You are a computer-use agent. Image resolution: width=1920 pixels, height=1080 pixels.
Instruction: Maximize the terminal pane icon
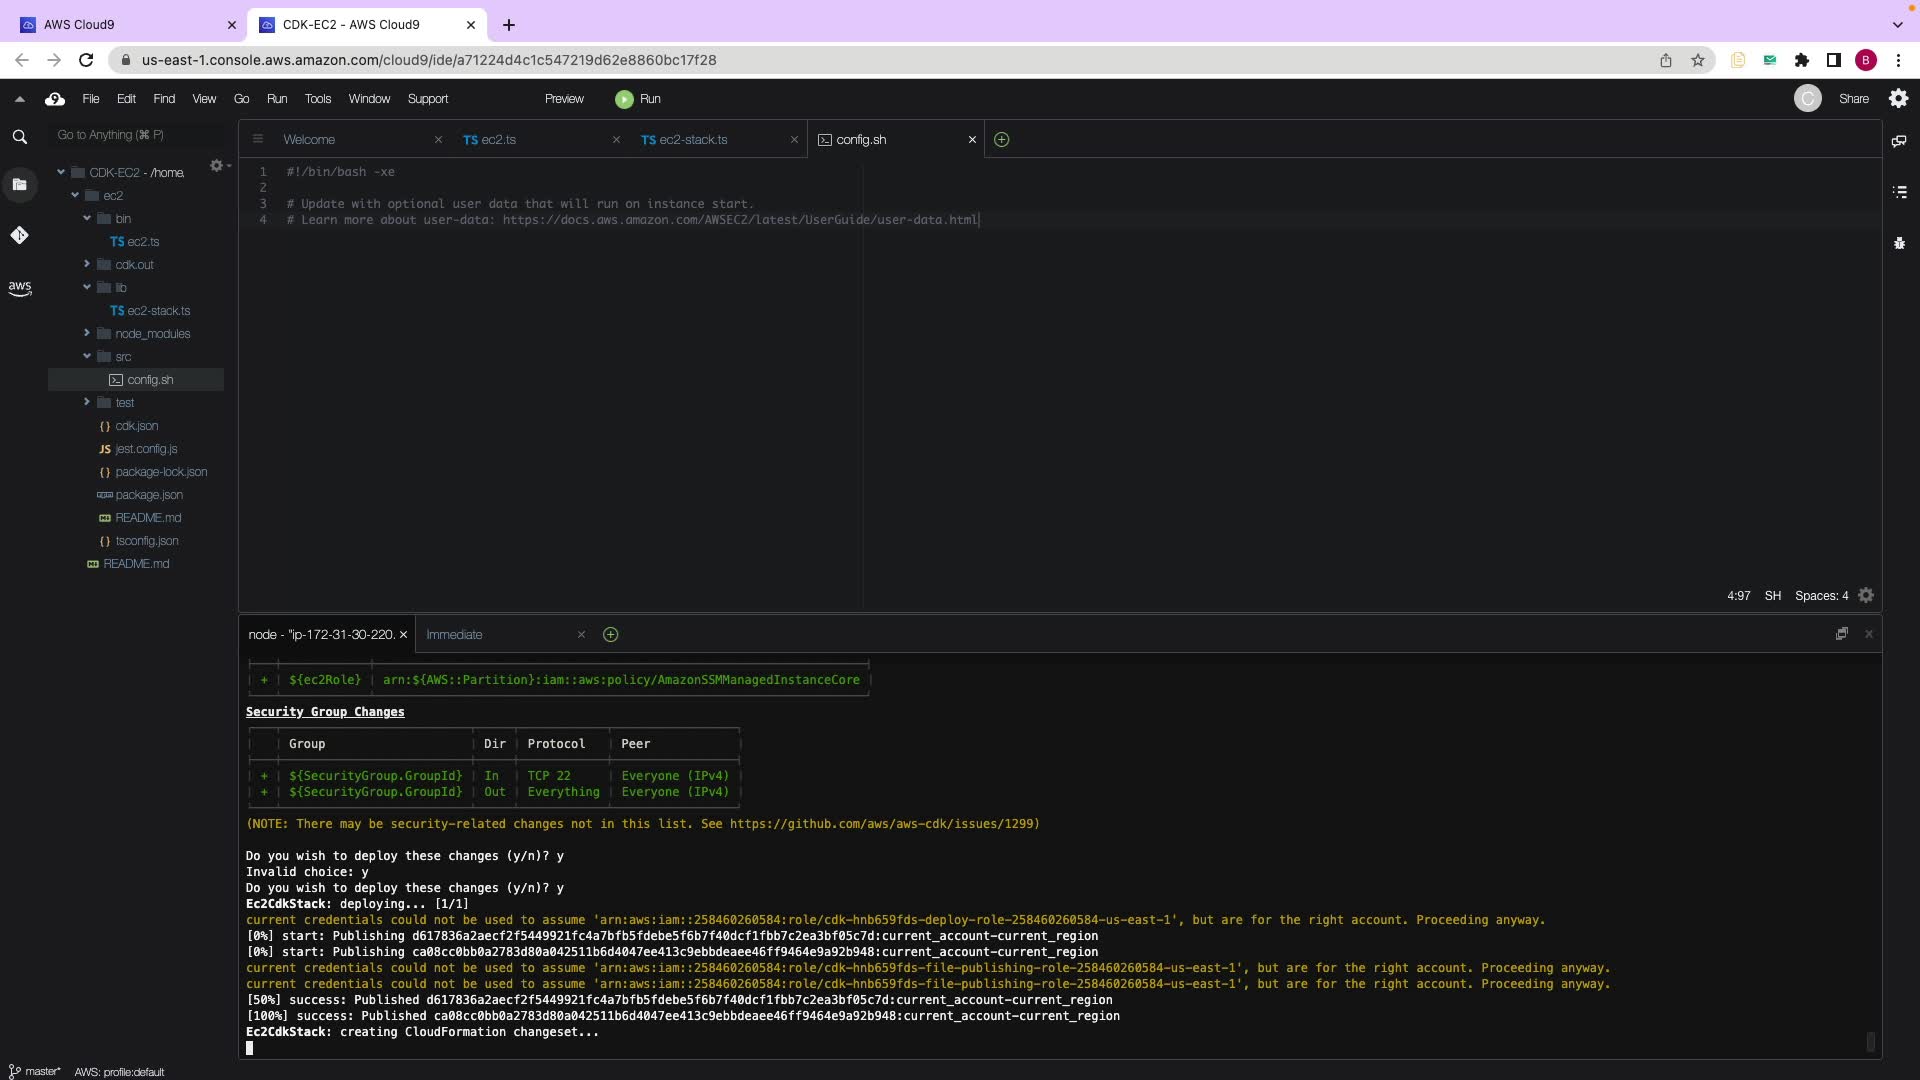click(1841, 634)
